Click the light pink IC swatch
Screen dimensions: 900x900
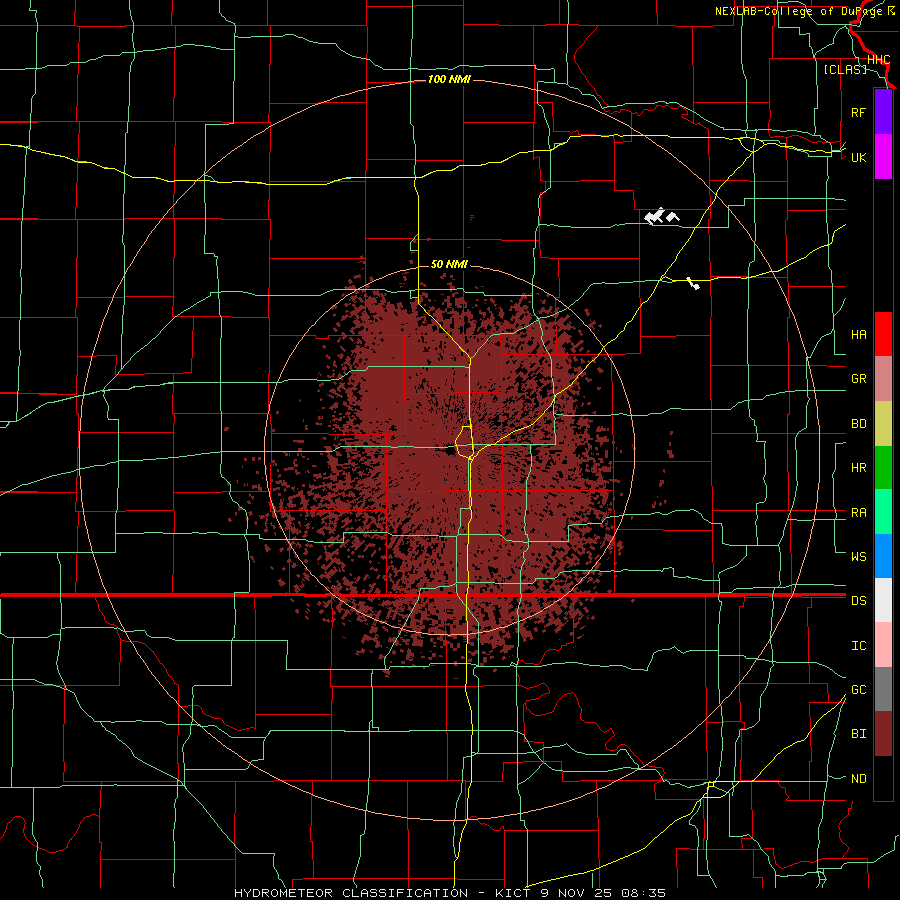tap(883, 645)
